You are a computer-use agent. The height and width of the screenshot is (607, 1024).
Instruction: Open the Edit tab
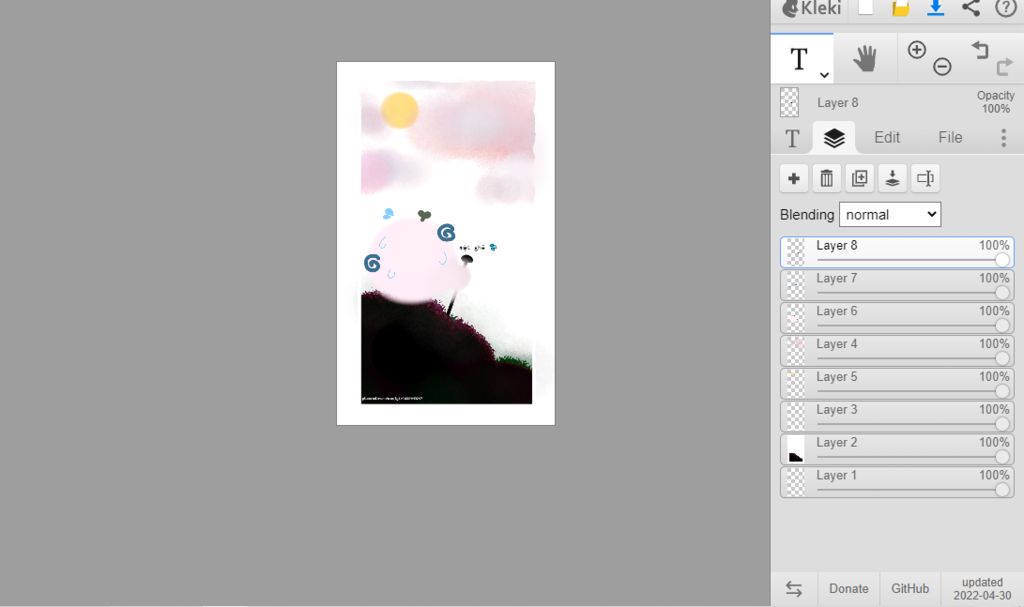tap(887, 137)
